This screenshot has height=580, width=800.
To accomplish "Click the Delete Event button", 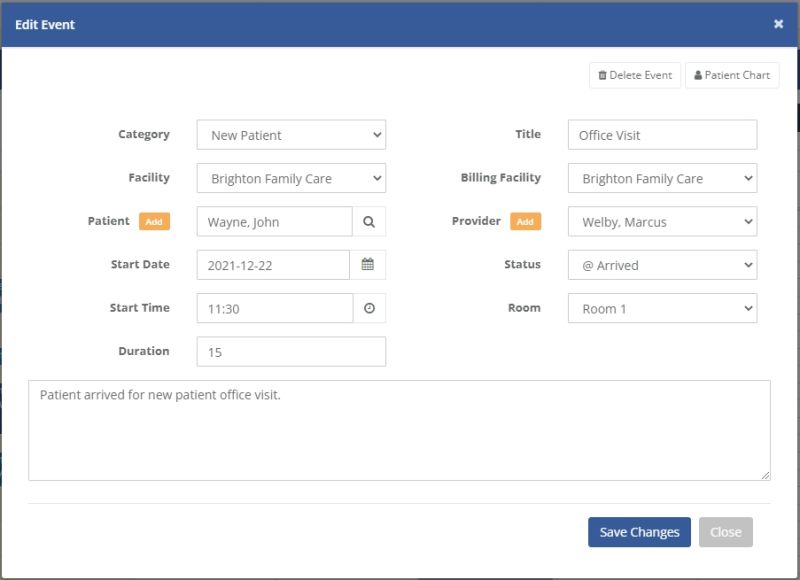I will coord(635,75).
